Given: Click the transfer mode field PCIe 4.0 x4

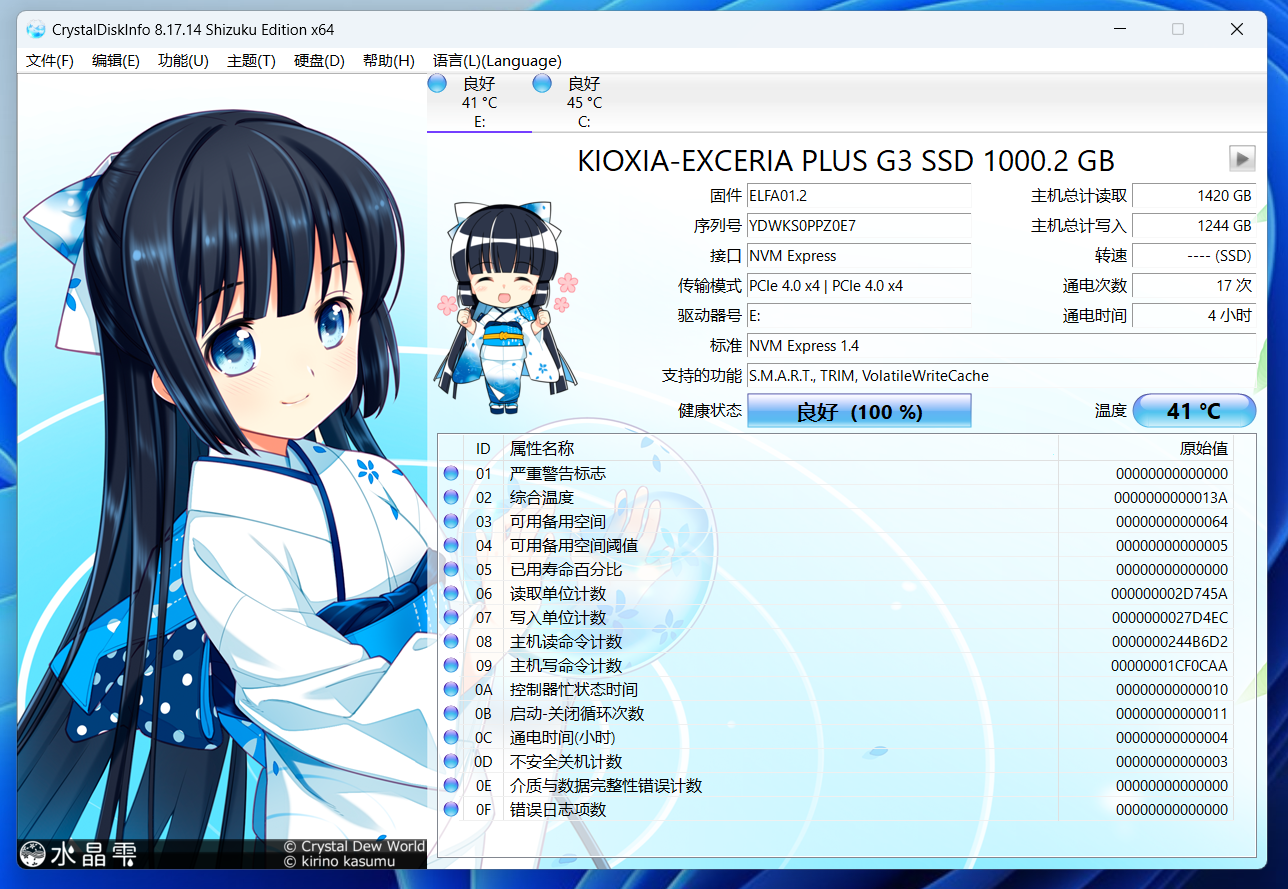Looking at the screenshot, I should 859,286.
